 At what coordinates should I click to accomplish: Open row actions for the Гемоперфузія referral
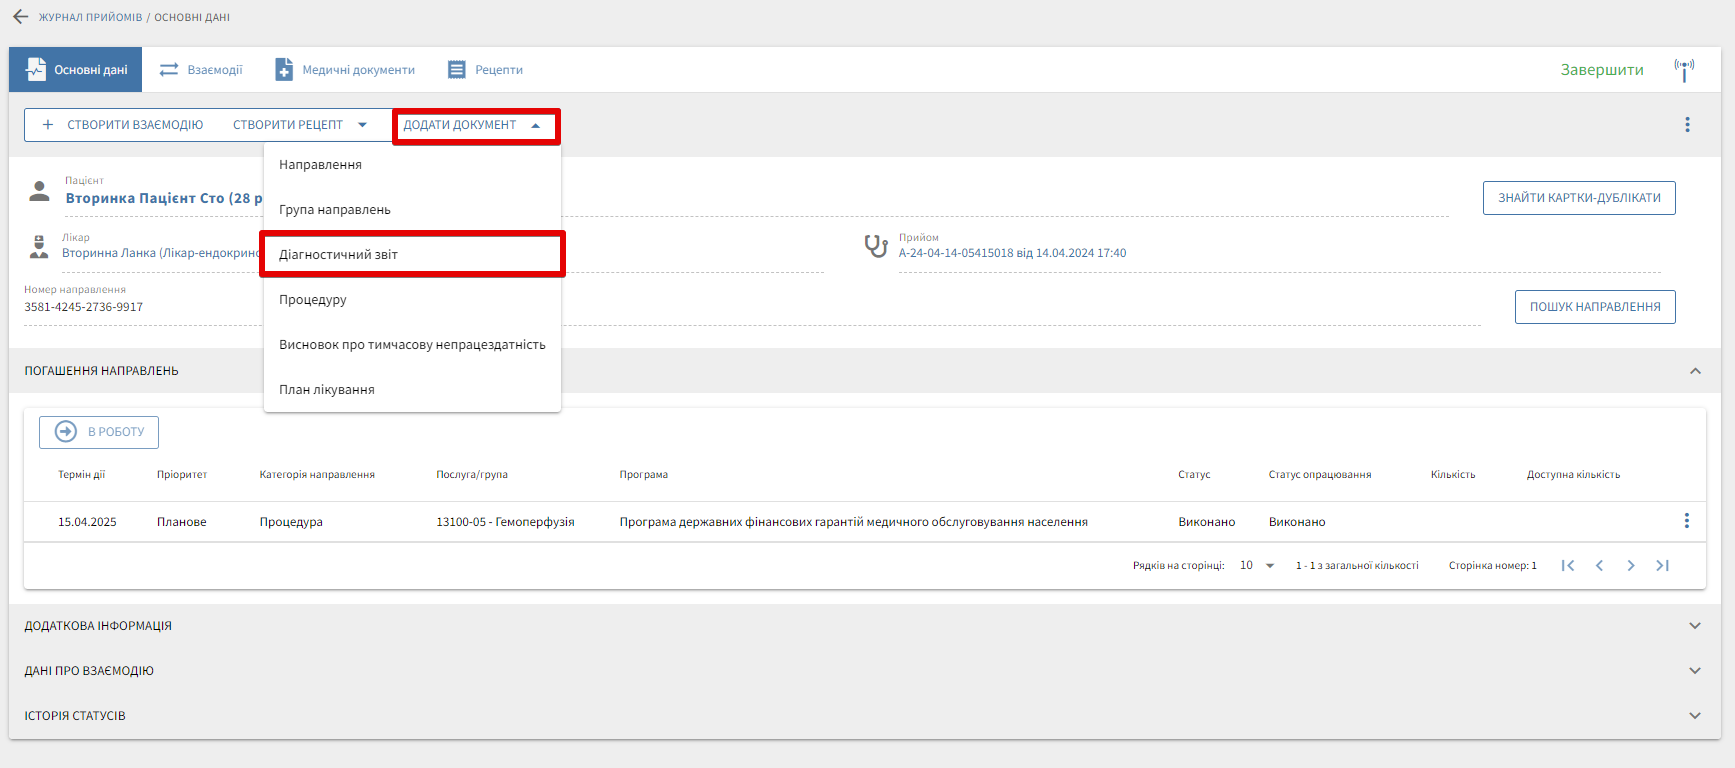[1686, 521]
